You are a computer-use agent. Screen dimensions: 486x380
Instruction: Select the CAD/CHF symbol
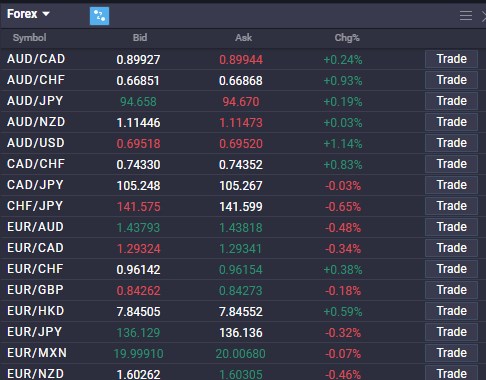36,164
